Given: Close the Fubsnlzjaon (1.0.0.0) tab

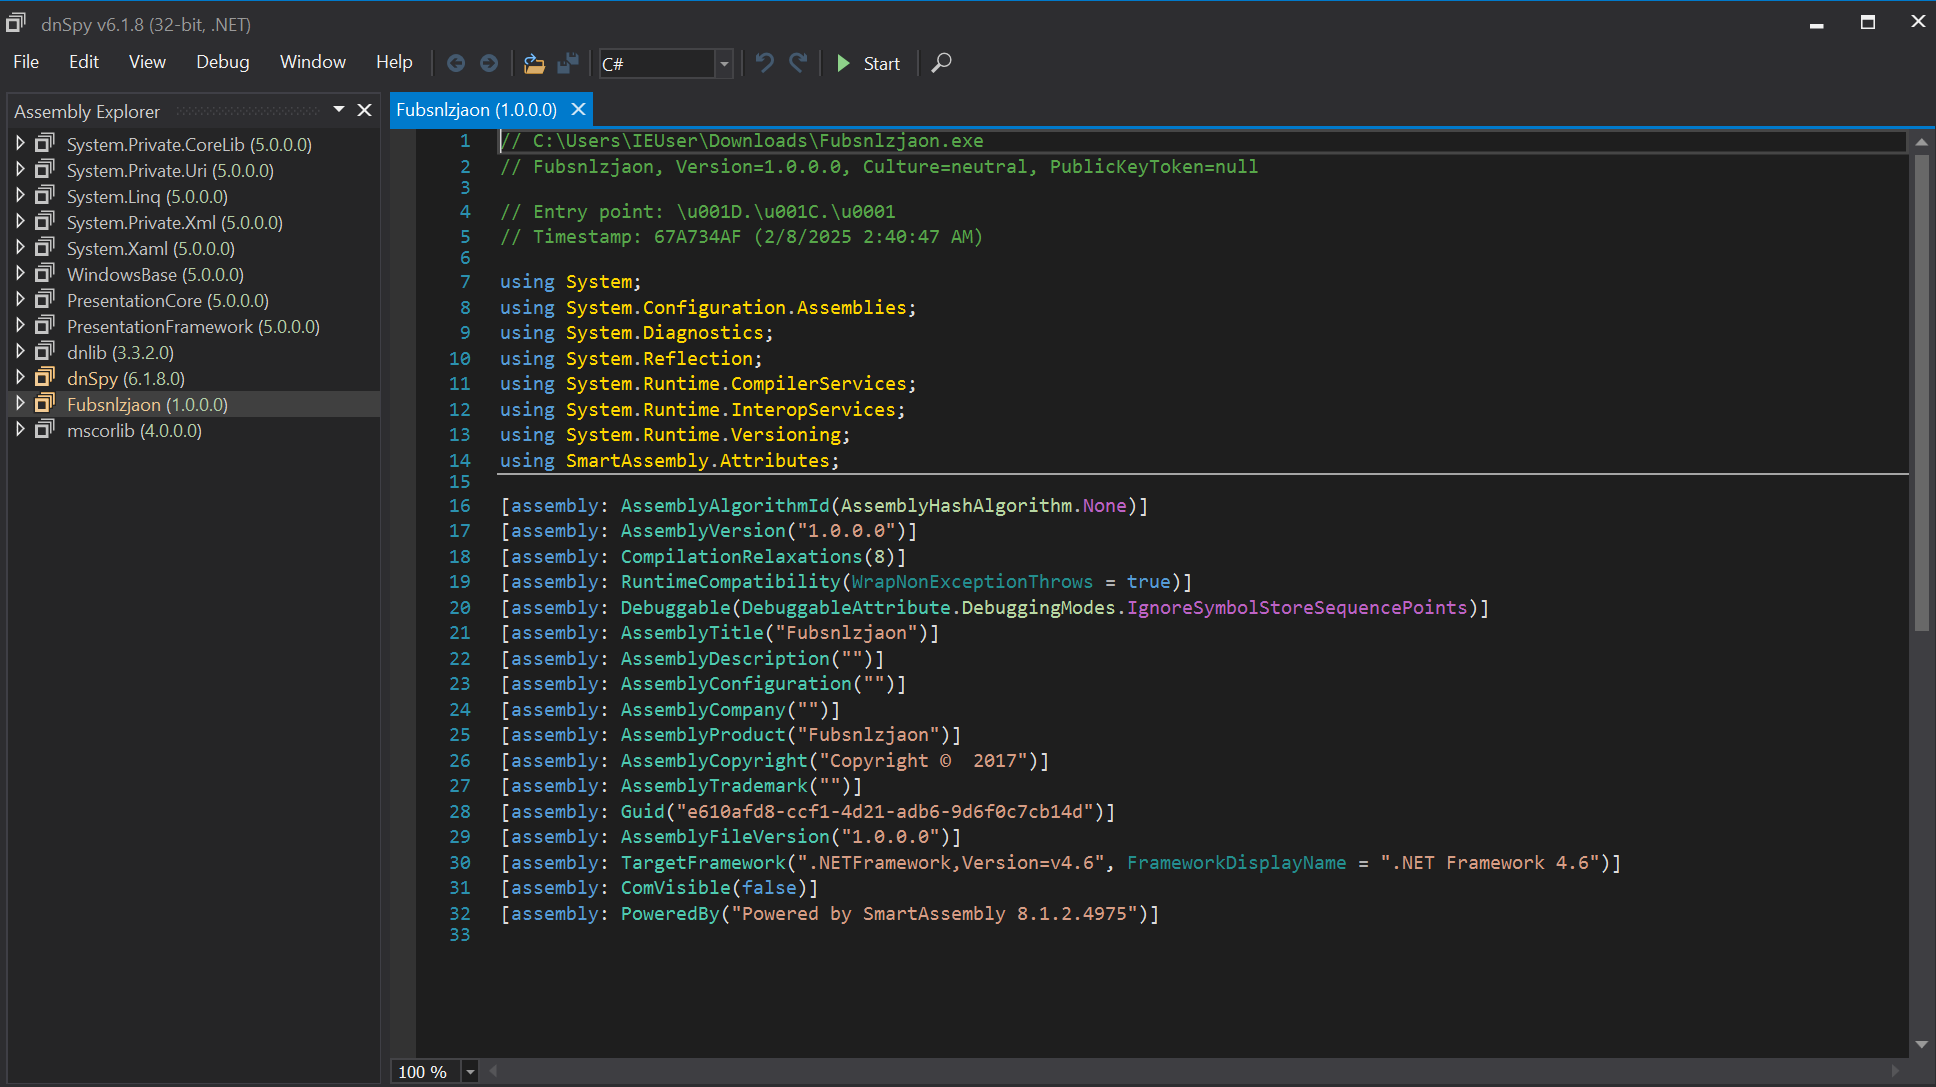Looking at the screenshot, I should tap(578, 109).
